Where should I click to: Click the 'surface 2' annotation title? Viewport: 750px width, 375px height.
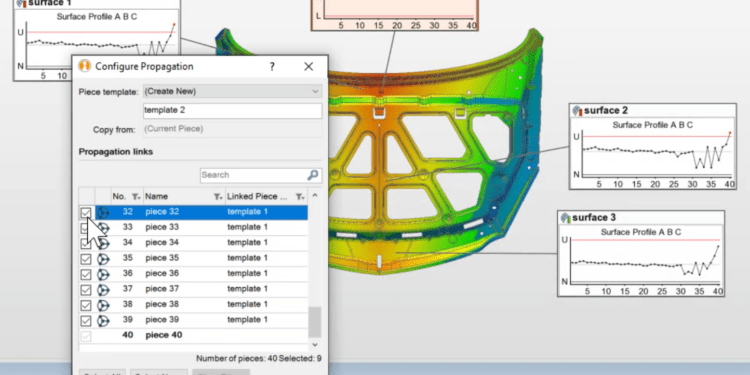(606, 110)
